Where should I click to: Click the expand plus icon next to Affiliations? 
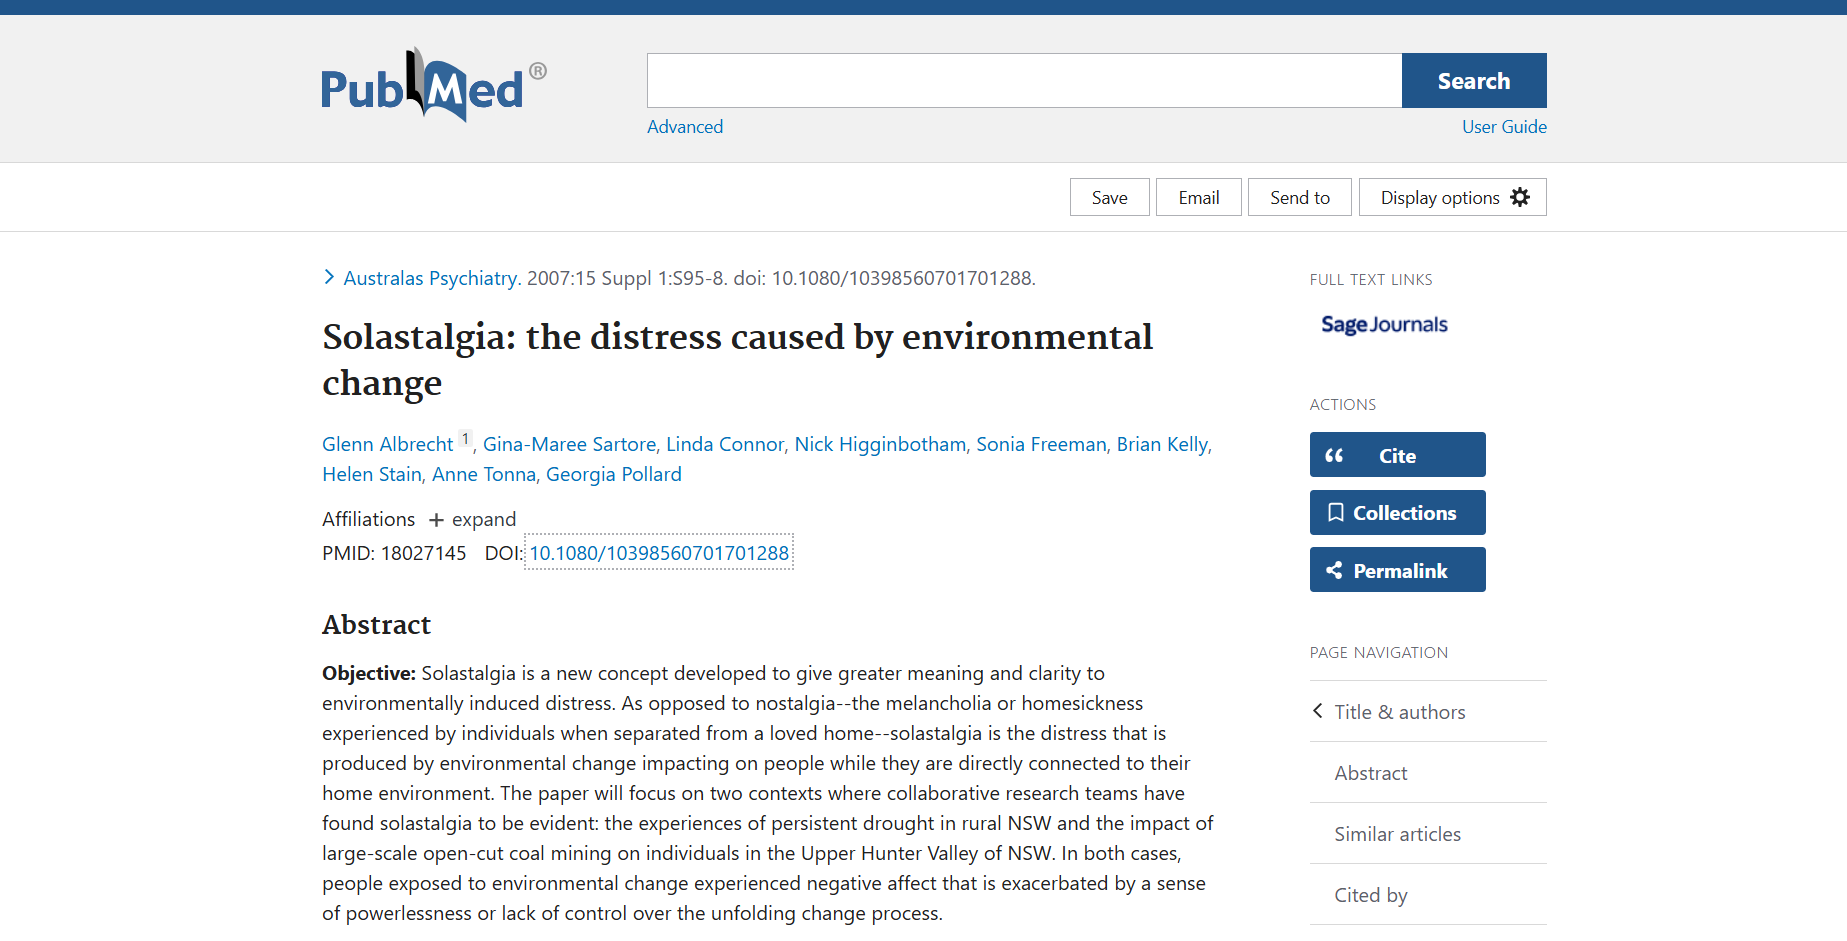[437, 519]
